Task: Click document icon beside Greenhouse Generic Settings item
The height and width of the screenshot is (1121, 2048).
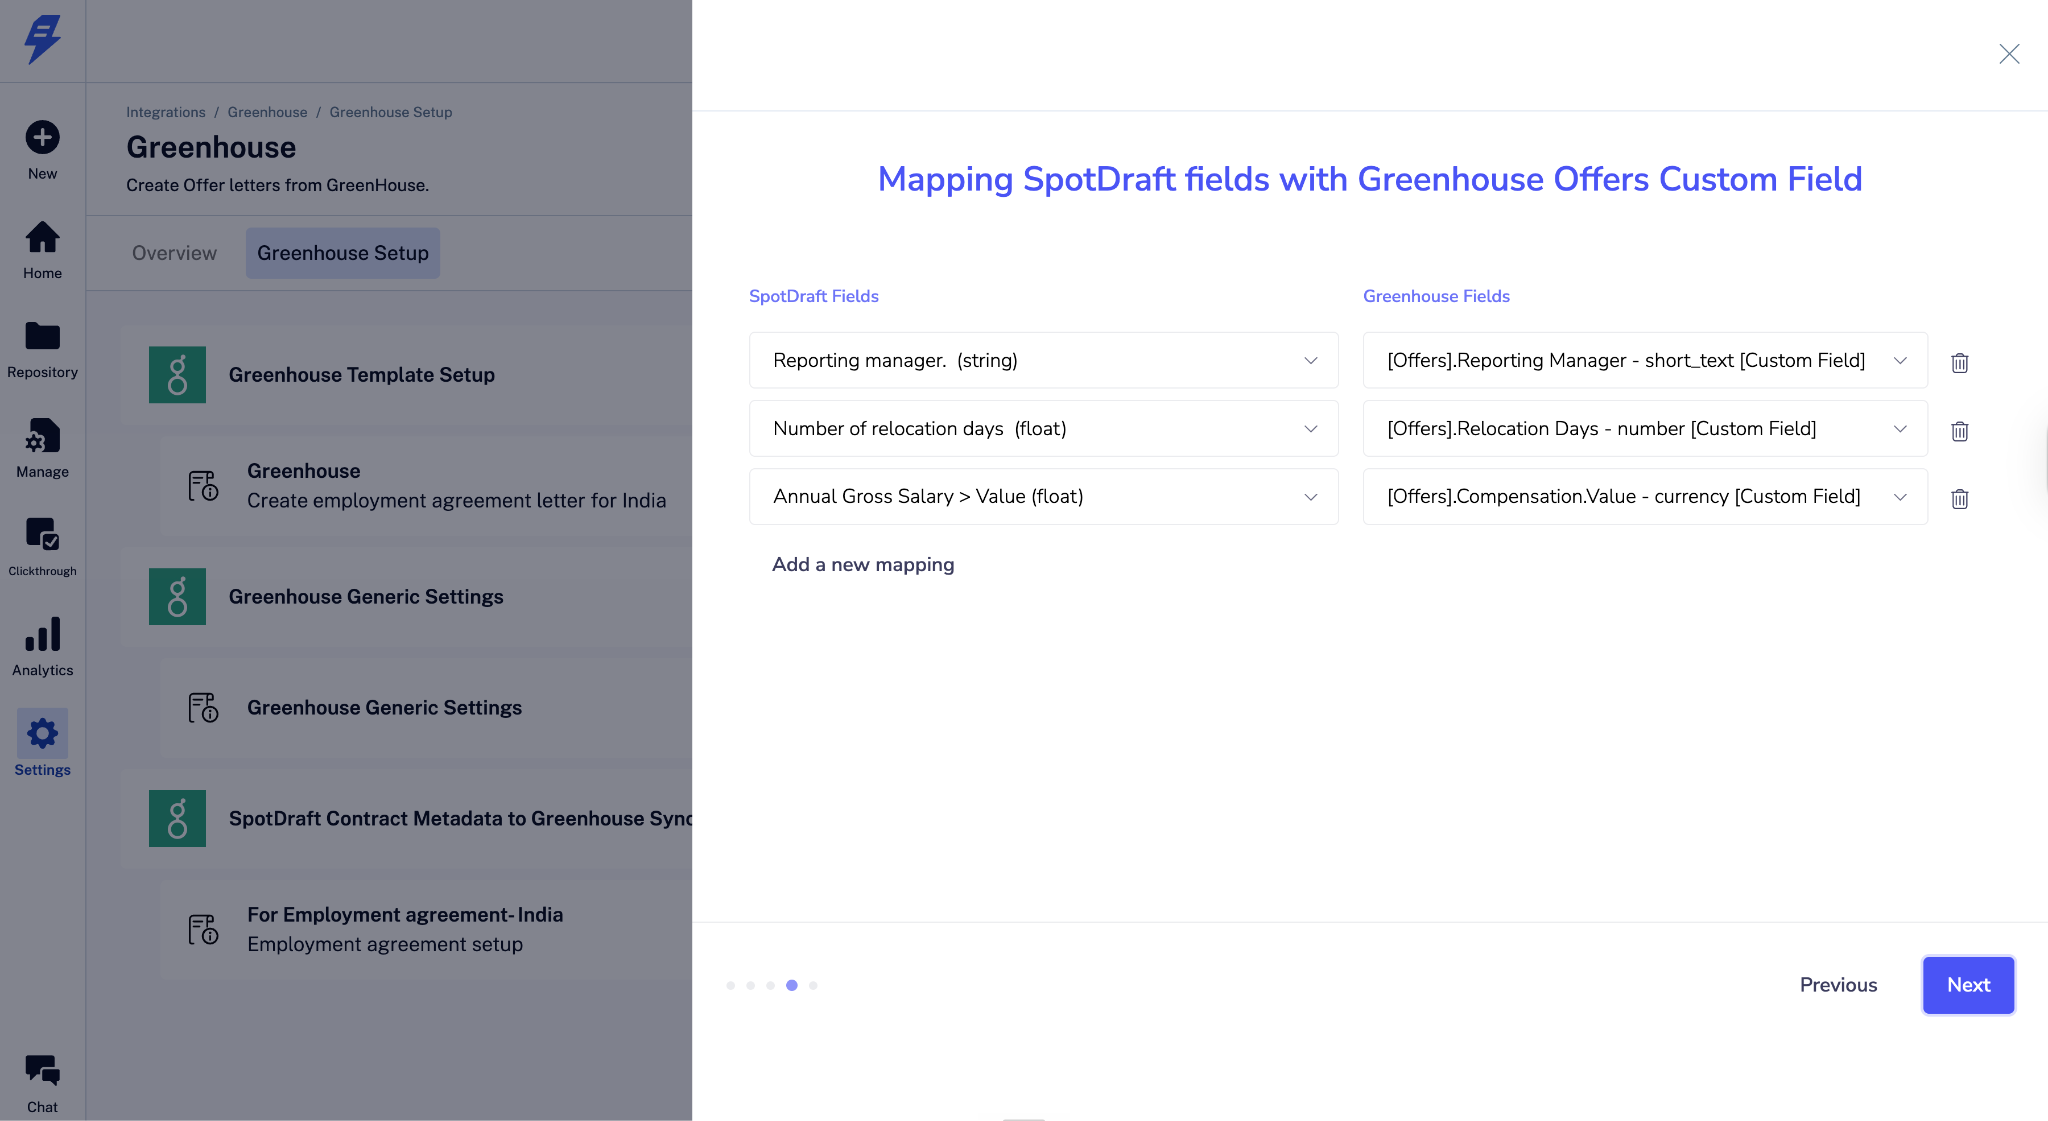Action: click(203, 708)
